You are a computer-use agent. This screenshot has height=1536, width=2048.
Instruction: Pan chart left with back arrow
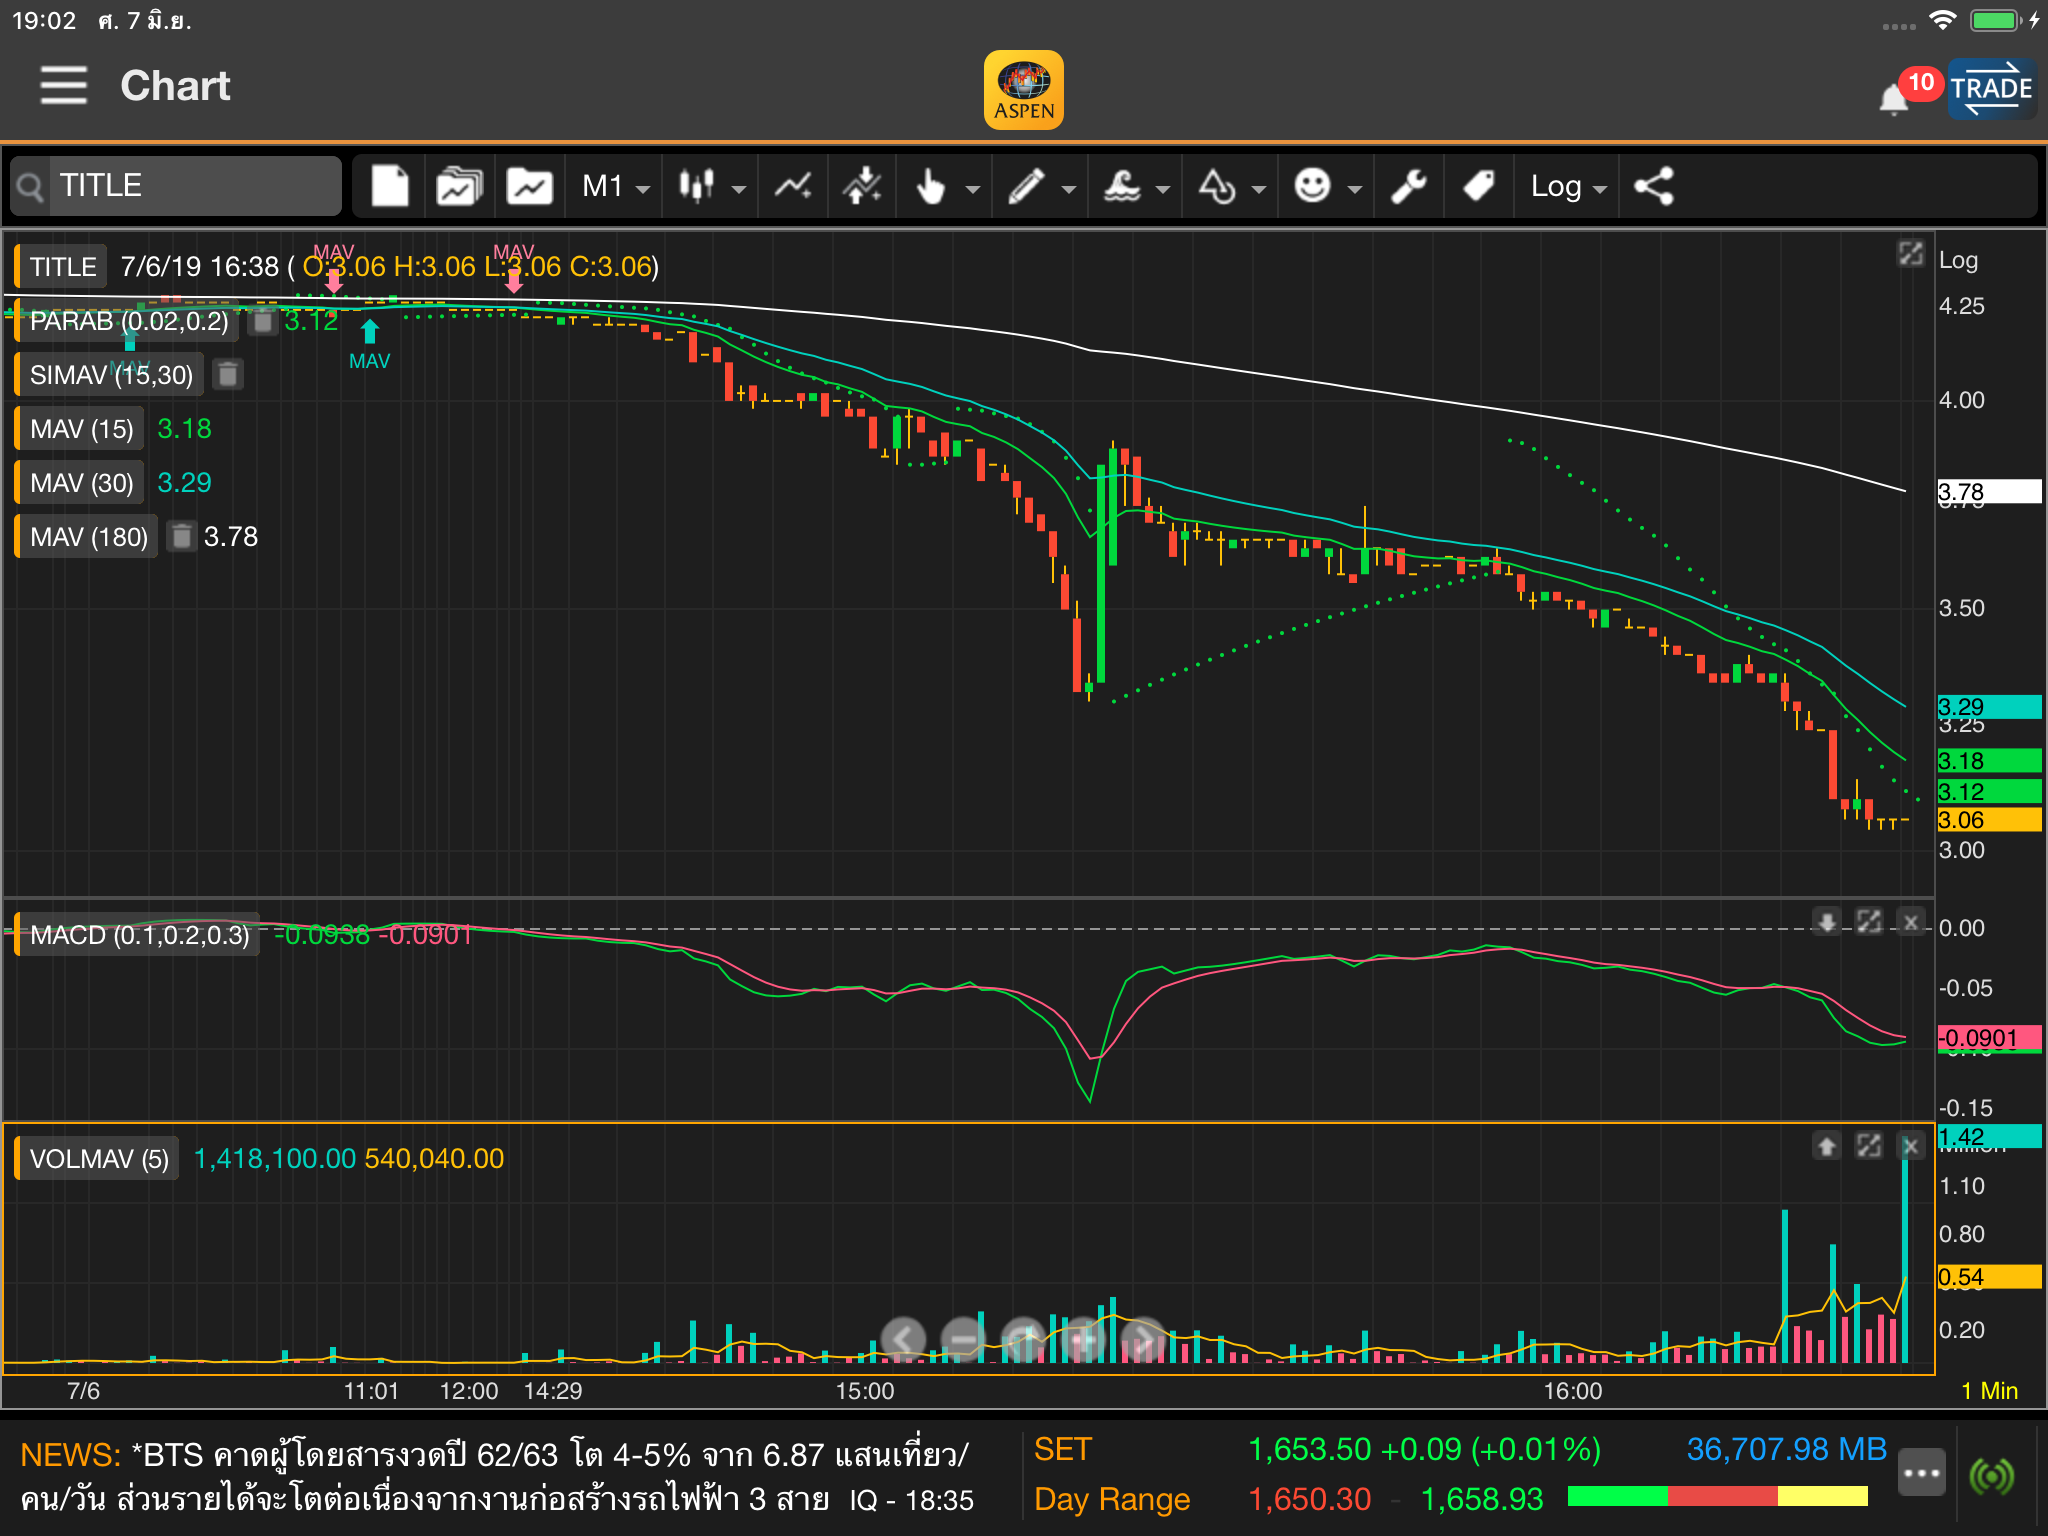903,1338
